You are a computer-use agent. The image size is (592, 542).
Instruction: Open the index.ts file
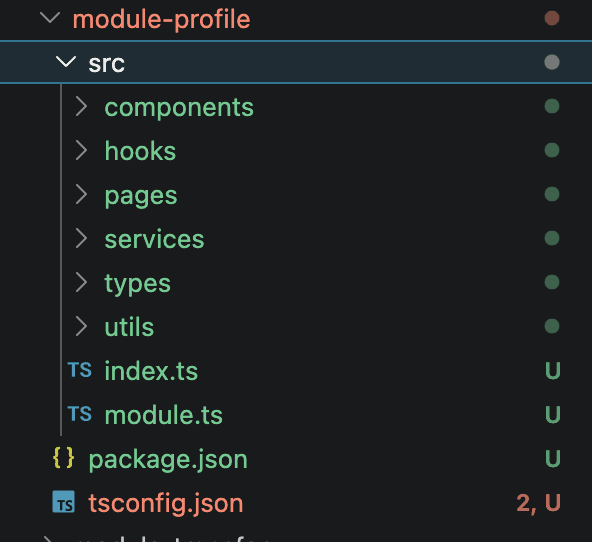click(x=151, y=371)
